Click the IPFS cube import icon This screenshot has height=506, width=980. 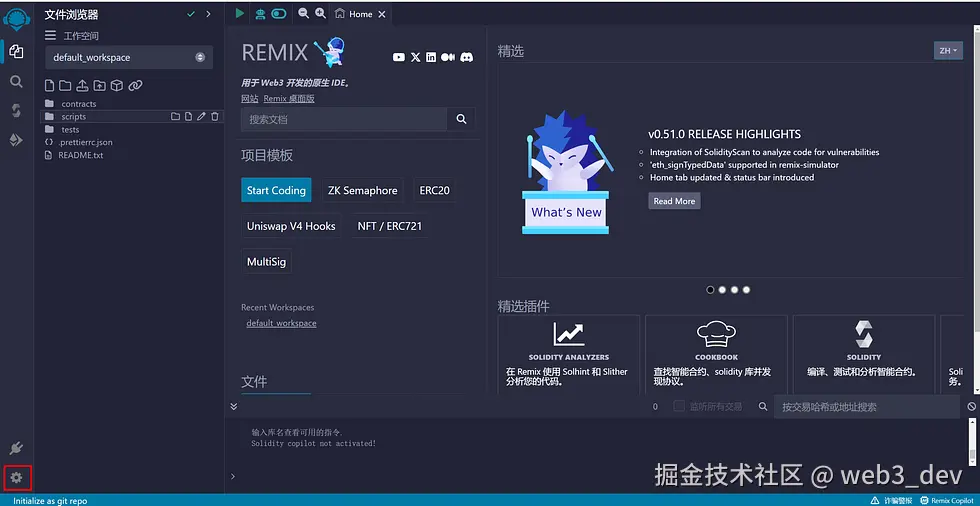117,86
